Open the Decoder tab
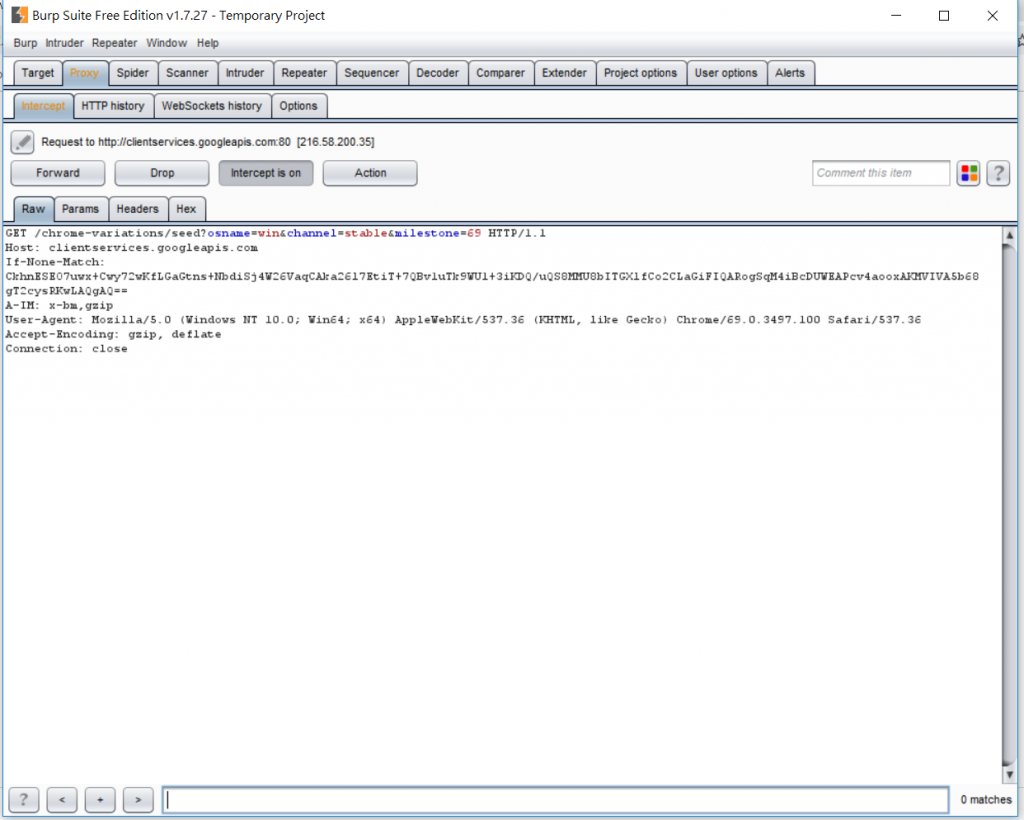Screen dimensions: 1024x820 pyautogui.click(x=438, y=73)
